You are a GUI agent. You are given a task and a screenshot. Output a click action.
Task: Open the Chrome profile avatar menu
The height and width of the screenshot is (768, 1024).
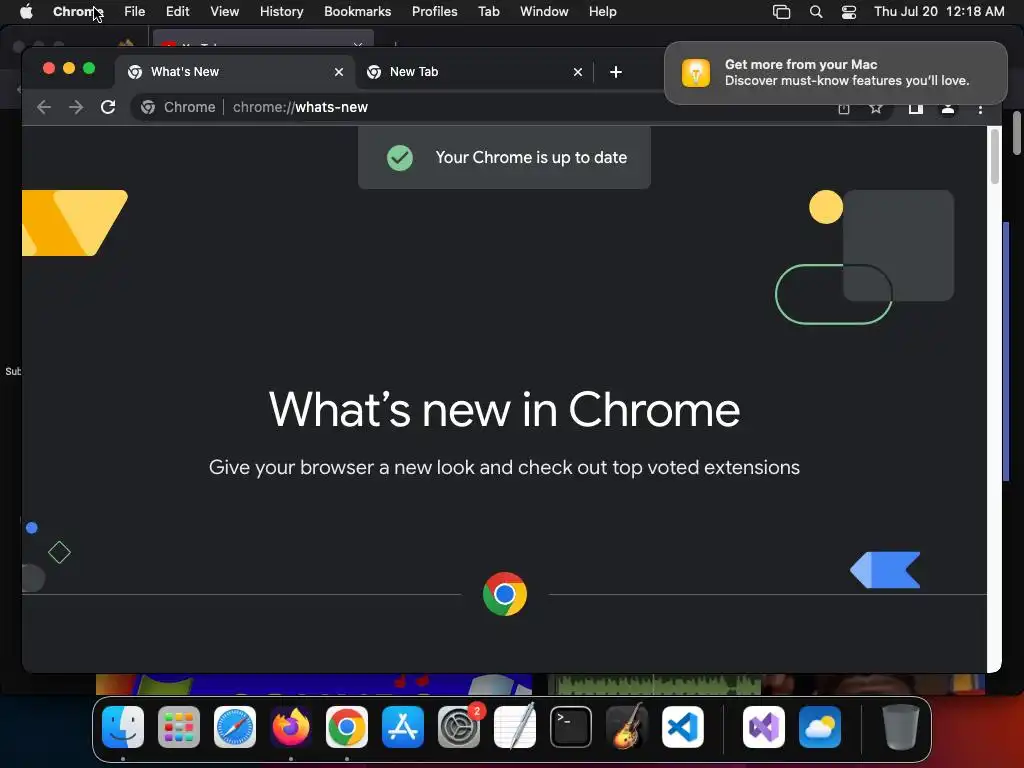point(948,108)
